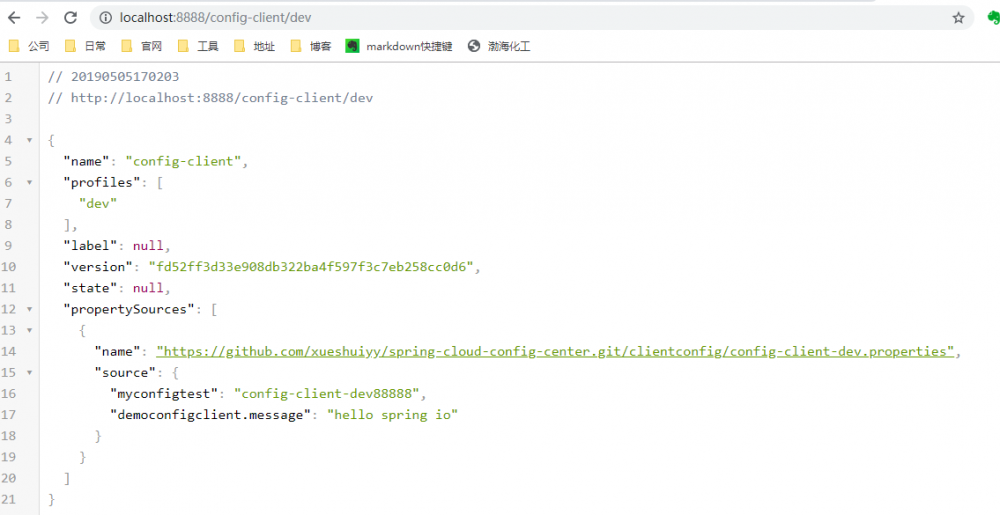Click the version hash value
This screenshot has width=1000, height=515.
(311, 266)
